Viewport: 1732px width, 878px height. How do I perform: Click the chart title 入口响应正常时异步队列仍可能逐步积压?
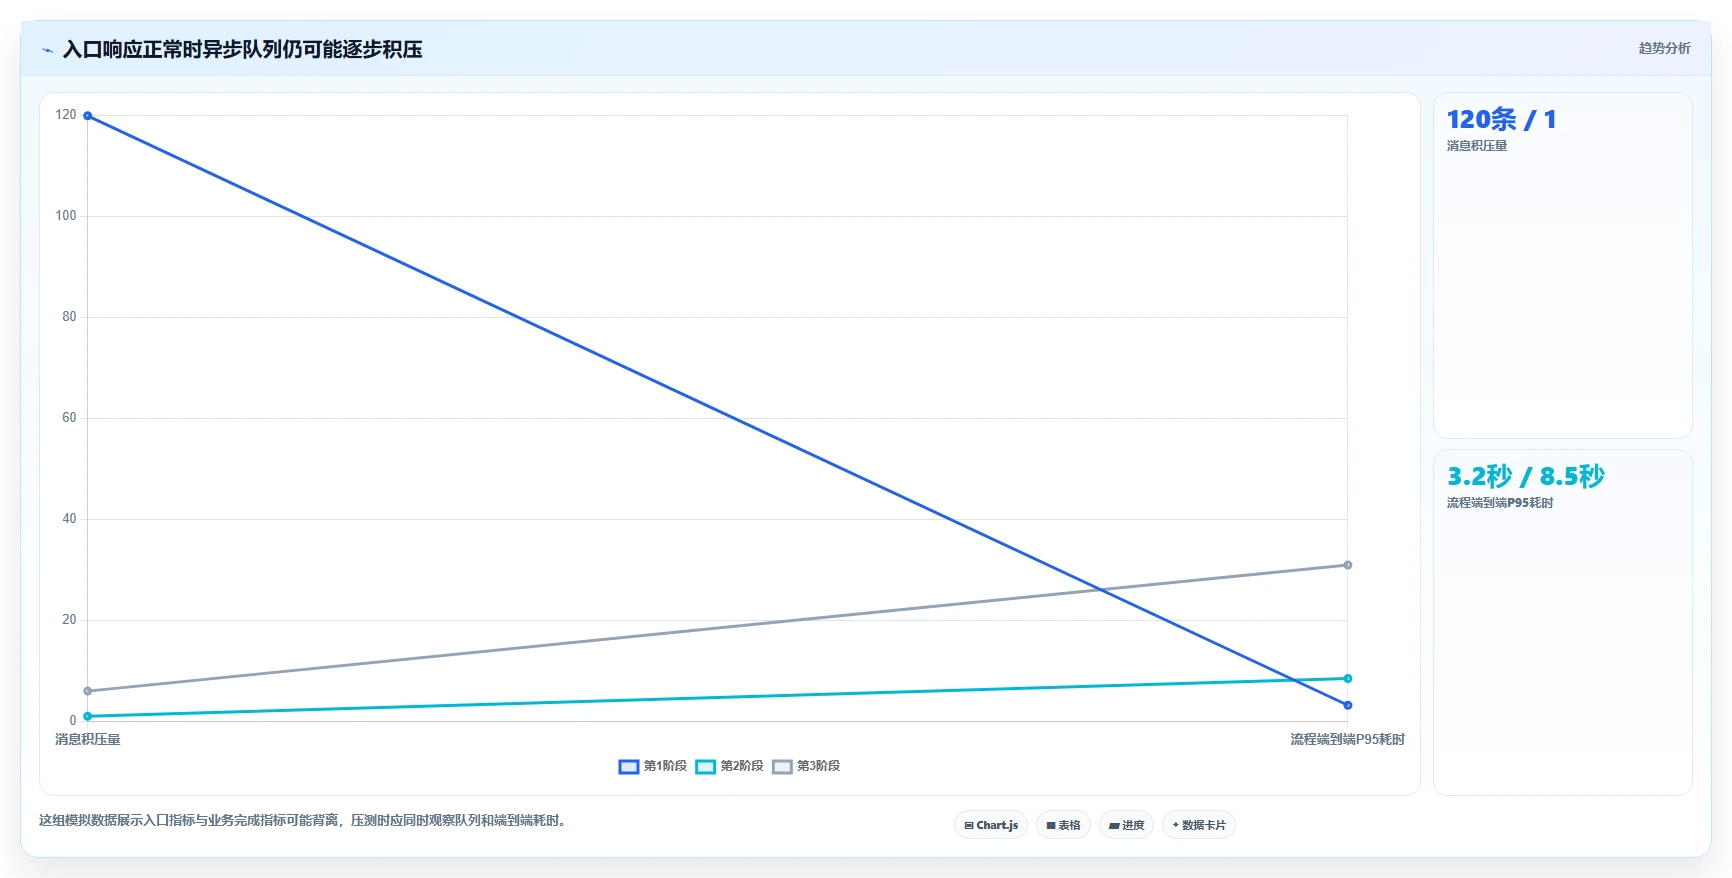point(242,50)
